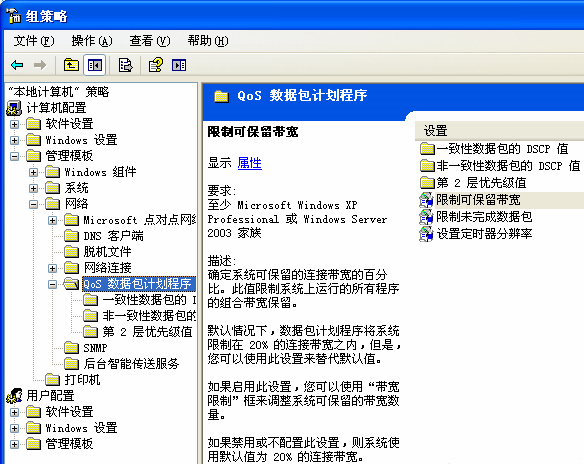The width and height of the screenshot is (584, 464).
Task: Select 计算机配置 label in the tree
Action: pyautogui.click(x=56, y=108)
